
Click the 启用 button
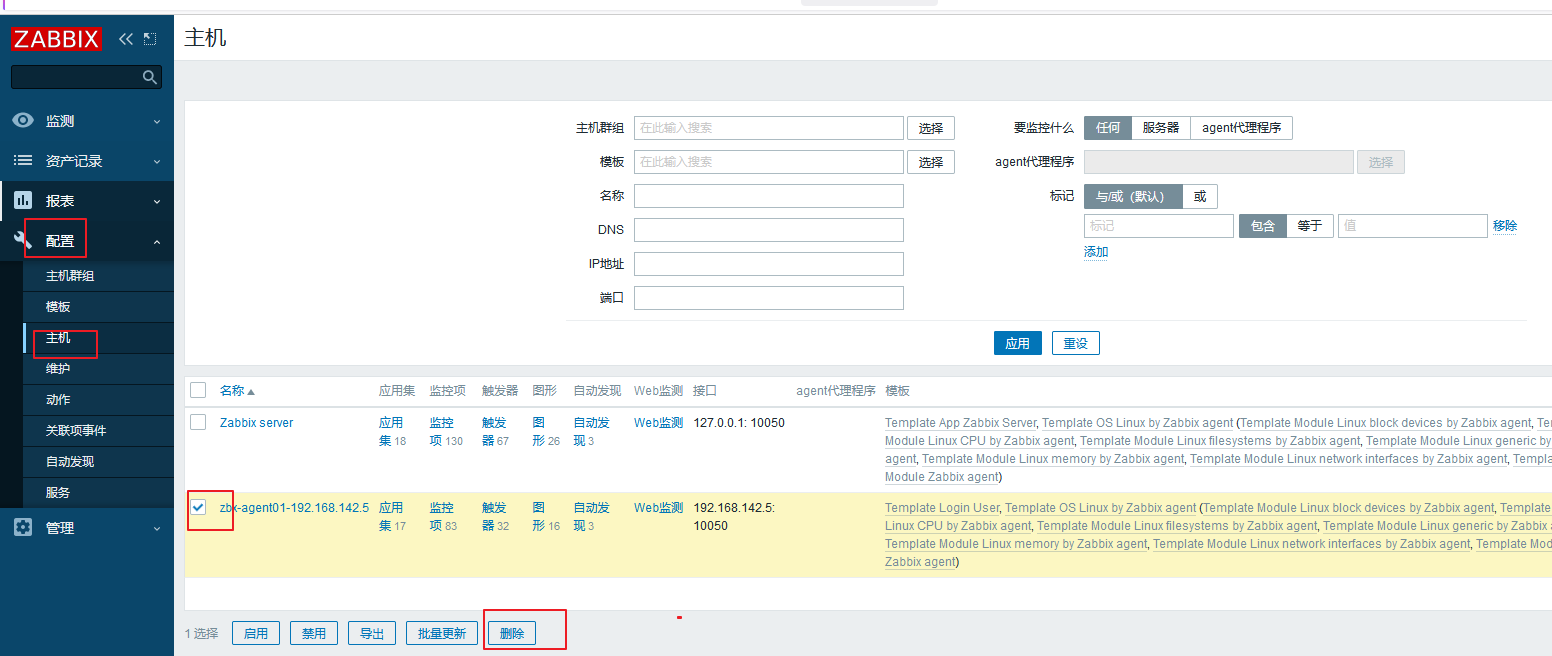[x=256, y=633]
